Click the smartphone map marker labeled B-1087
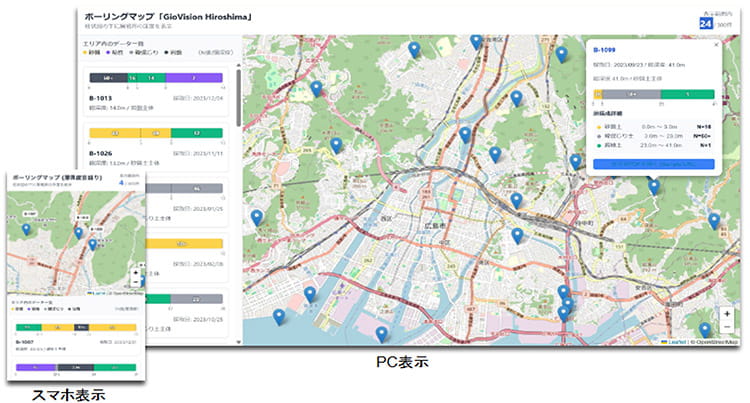 [x=26, y=229]
